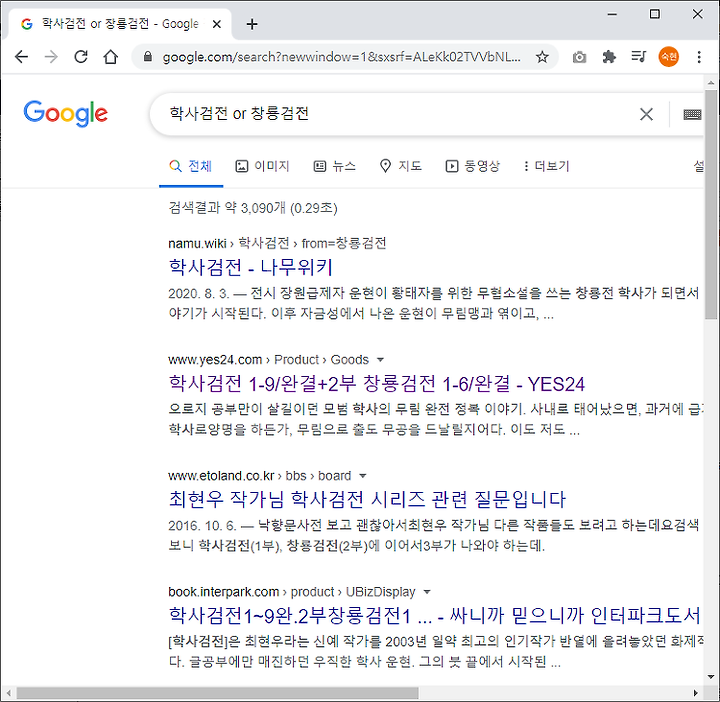The image size is (720, 702).
Task: Open the 인터파크도서 학사검전1~9완 result
Action: [434, 616]
